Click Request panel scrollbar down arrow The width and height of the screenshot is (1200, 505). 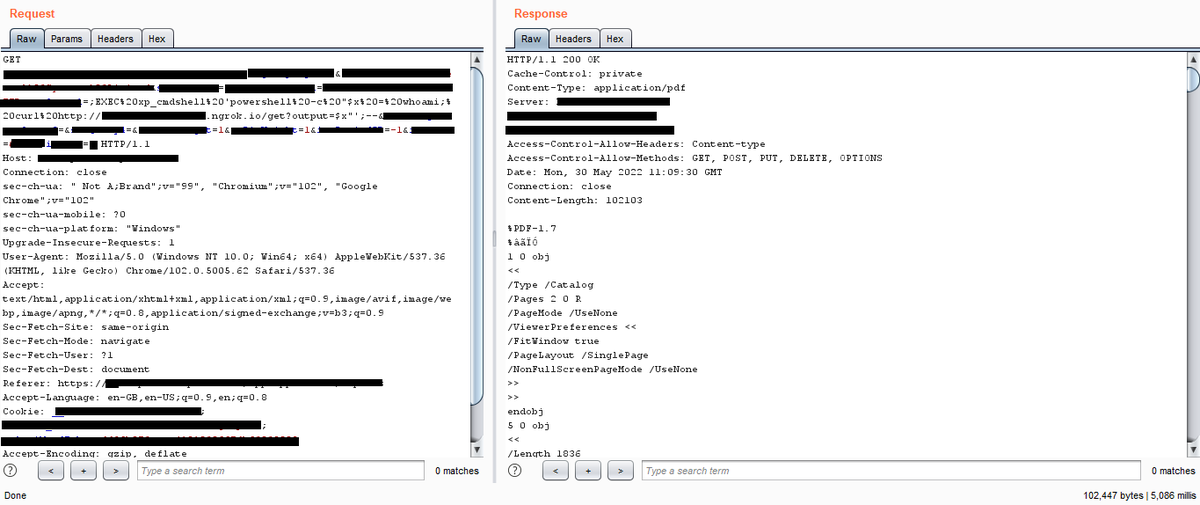pyautogui.click(x=478, y=450)
